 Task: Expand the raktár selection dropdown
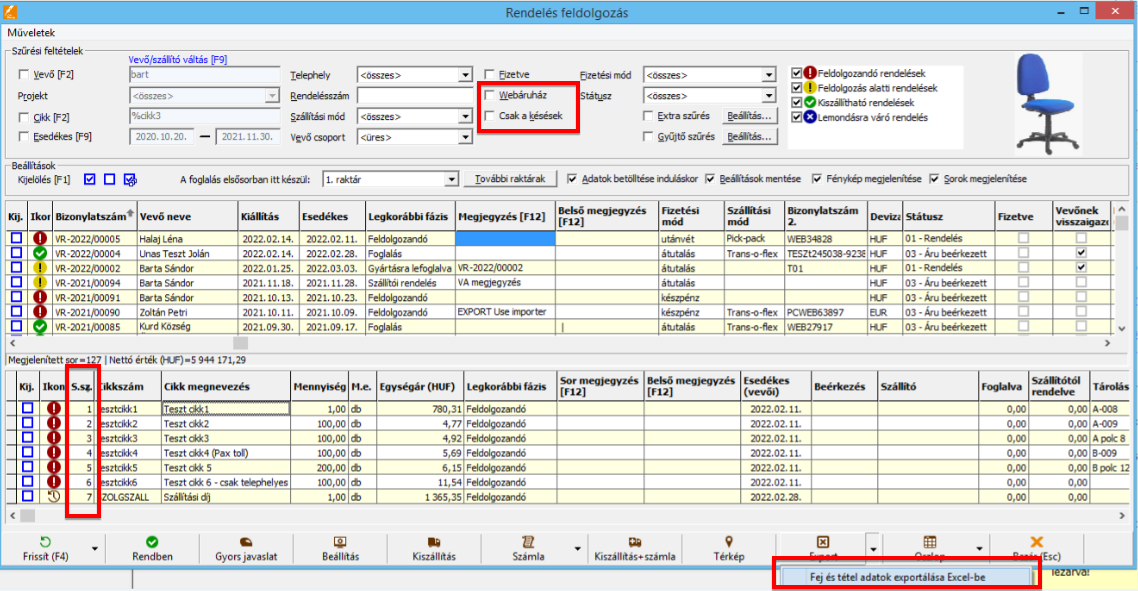[x=451, y=180]
